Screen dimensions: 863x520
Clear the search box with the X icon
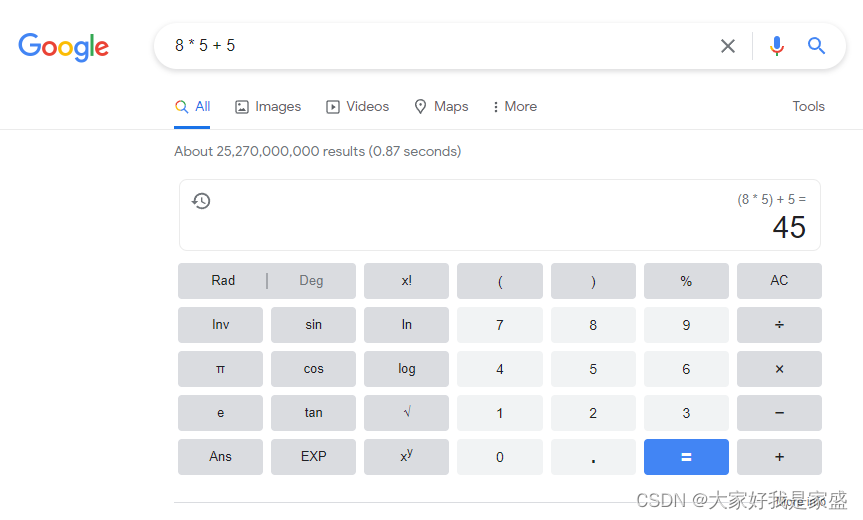[728, 46]
